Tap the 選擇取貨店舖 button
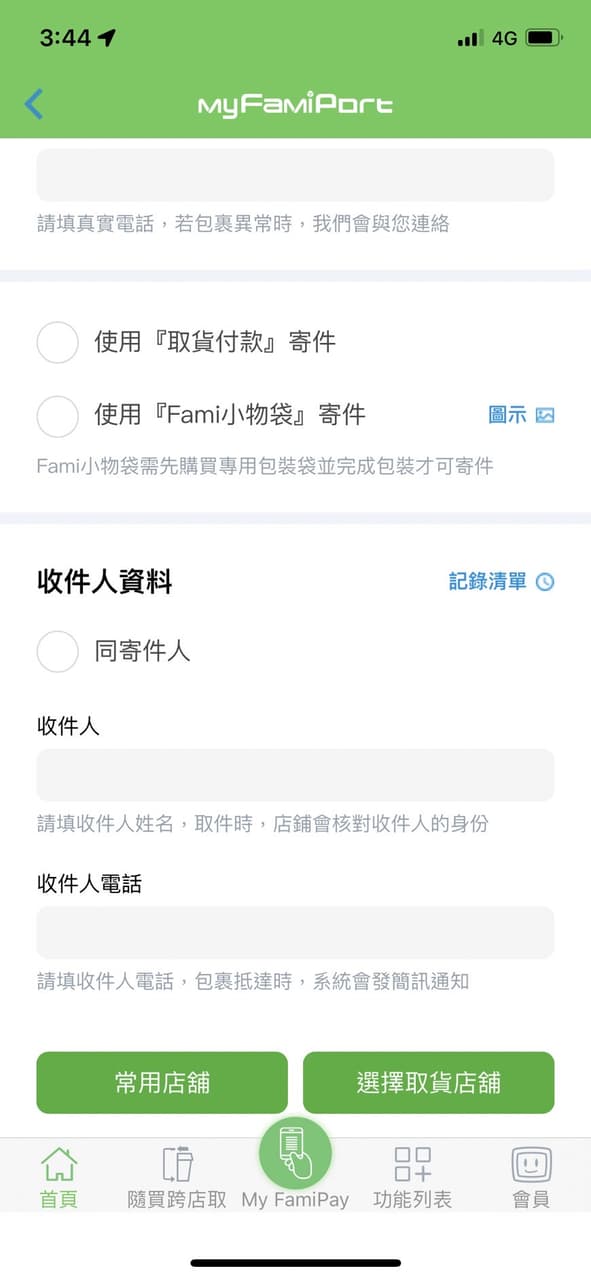The width and height of the screenshot is (591, 1279). (x=430, y=1082)
